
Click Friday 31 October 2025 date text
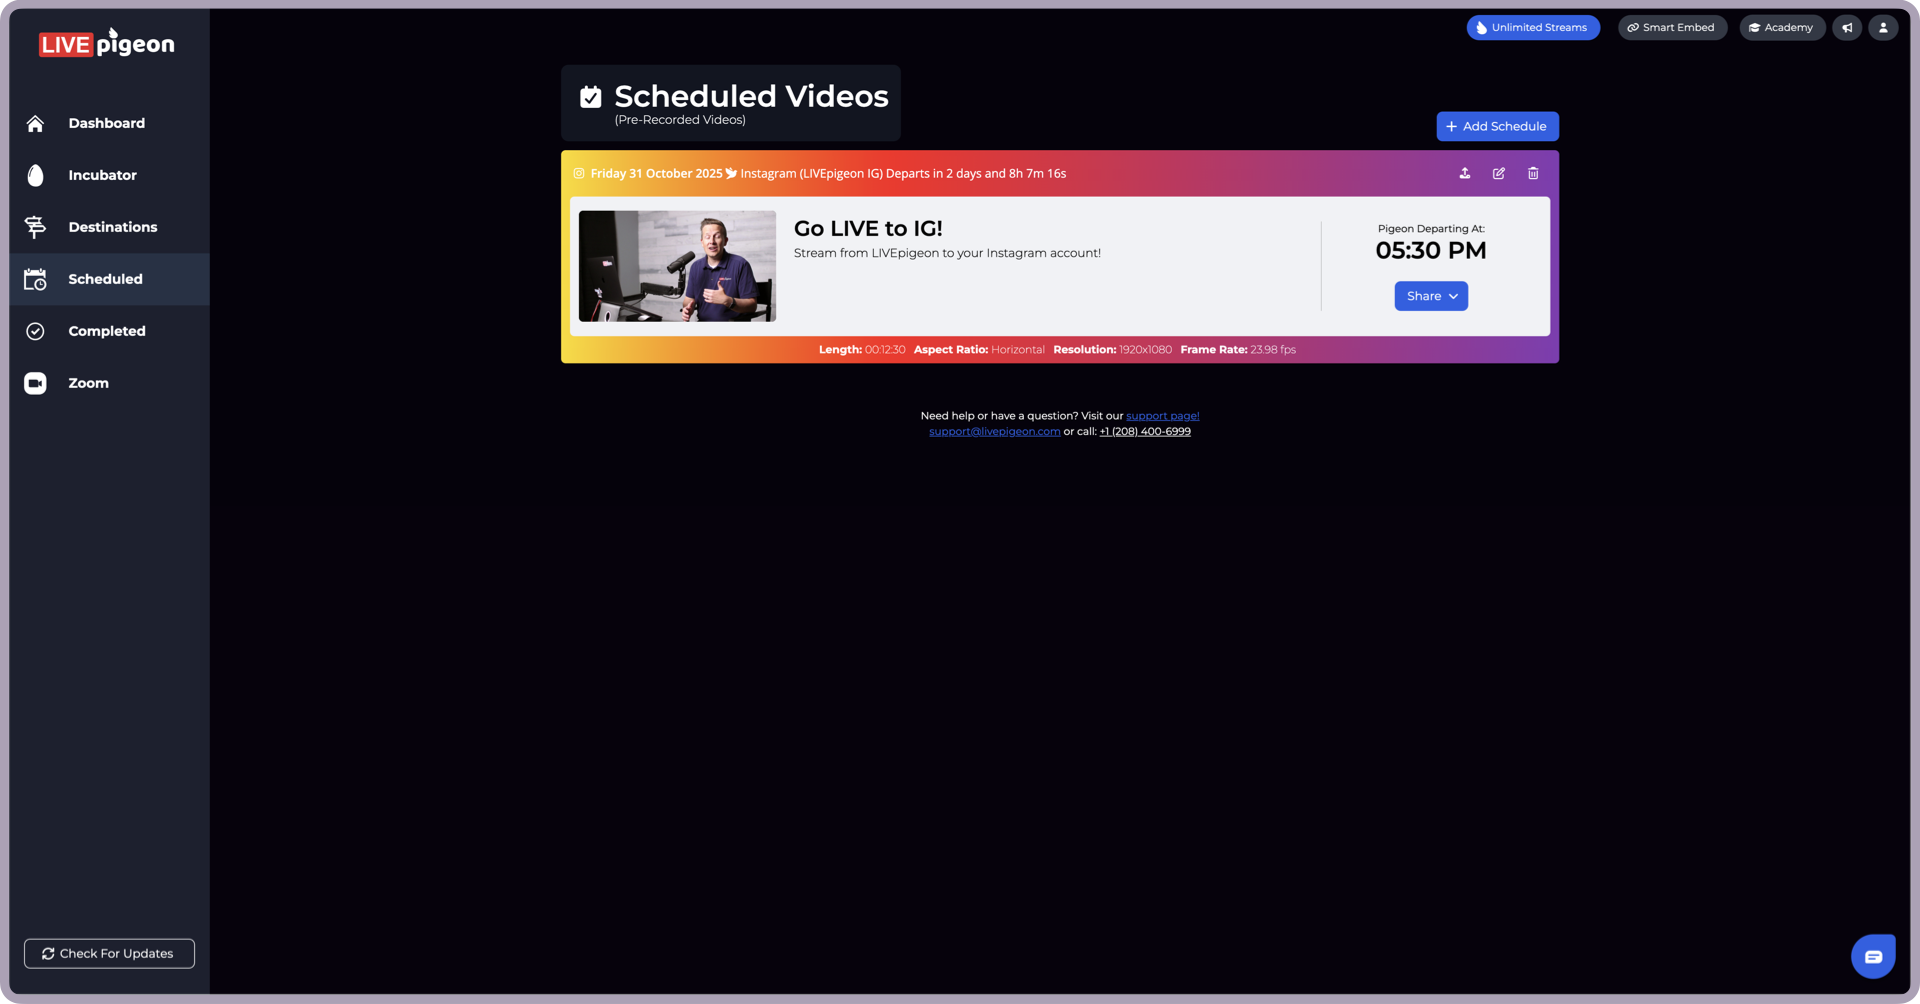pos(656,173)
